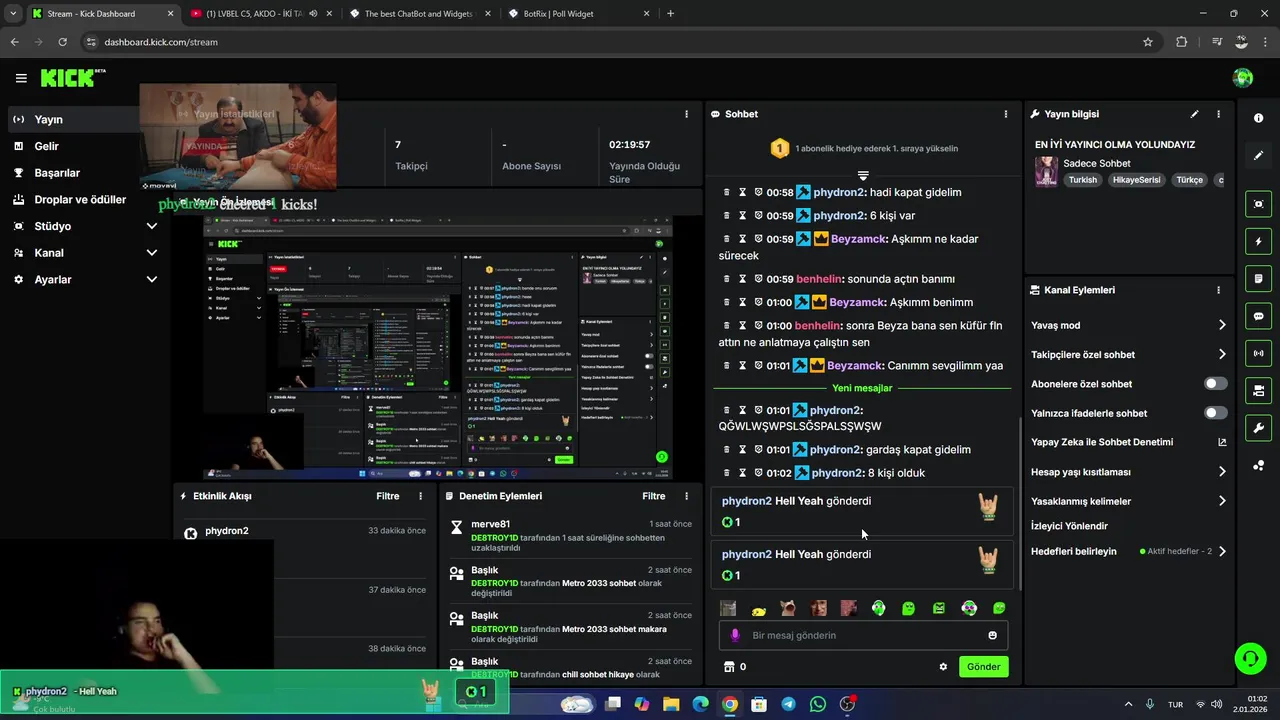Open the Etkinlik Akışı three-dot menu
Screen dimensions: 1280x720
[x=420, y=496]
